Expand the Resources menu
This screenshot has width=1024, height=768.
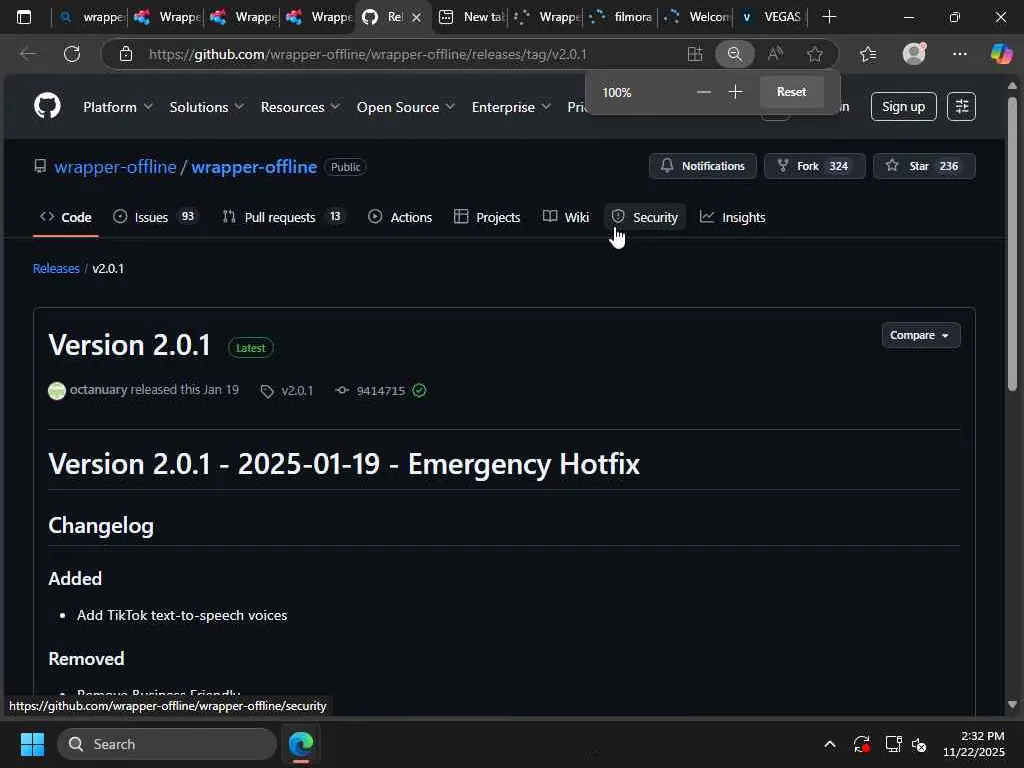(300, 107)
